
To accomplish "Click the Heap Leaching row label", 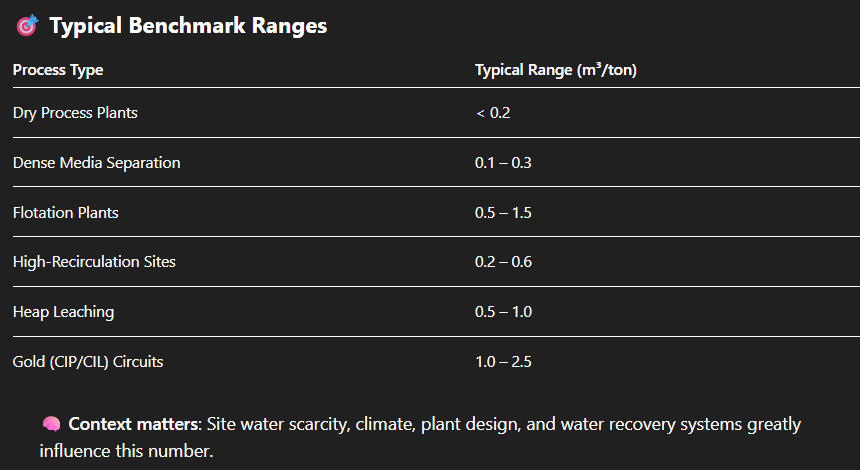I will coord(63,312).
